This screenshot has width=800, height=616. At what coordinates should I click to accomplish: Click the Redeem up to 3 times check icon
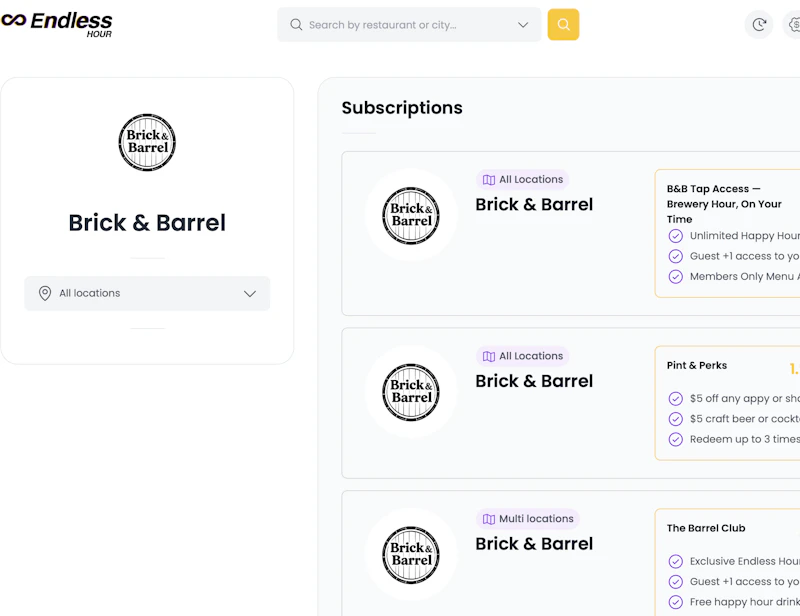pyautogui.click(x=676, y=439)
